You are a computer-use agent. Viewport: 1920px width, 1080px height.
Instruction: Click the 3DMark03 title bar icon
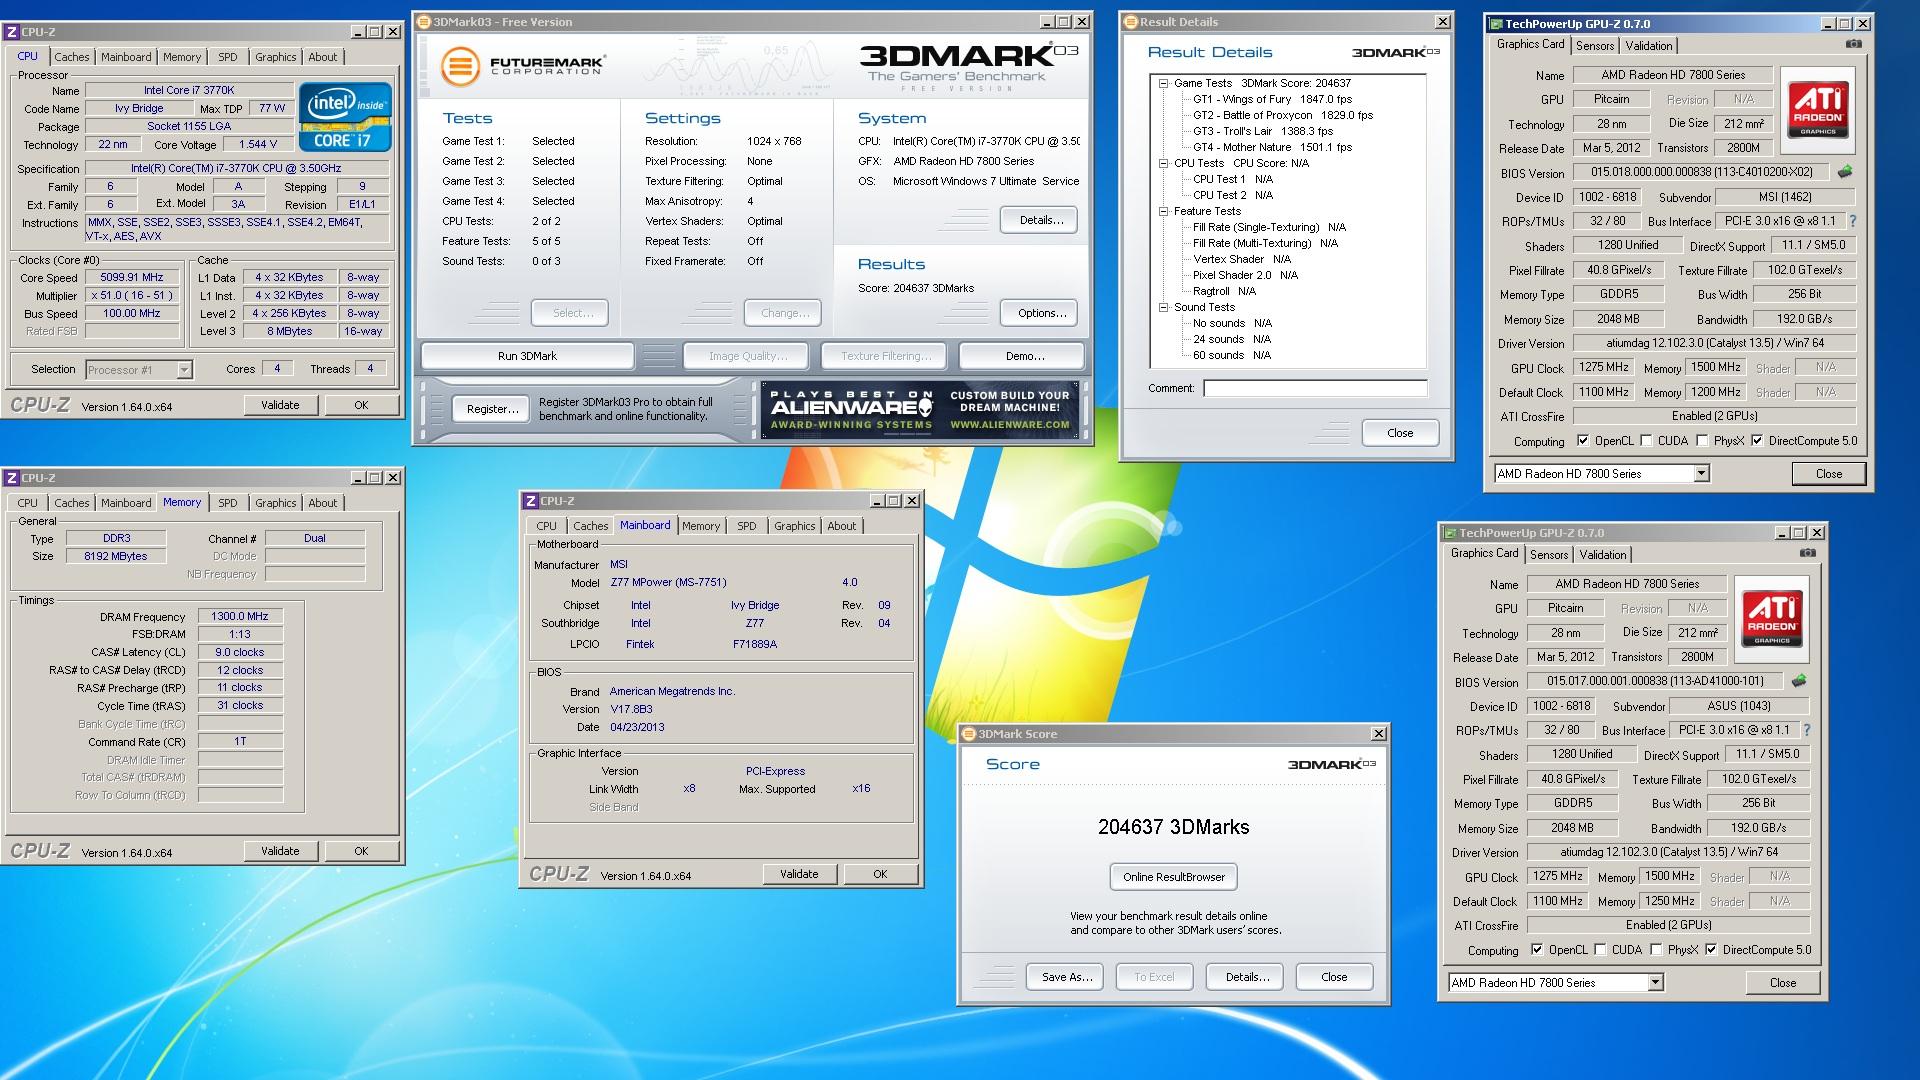(424, 22)
